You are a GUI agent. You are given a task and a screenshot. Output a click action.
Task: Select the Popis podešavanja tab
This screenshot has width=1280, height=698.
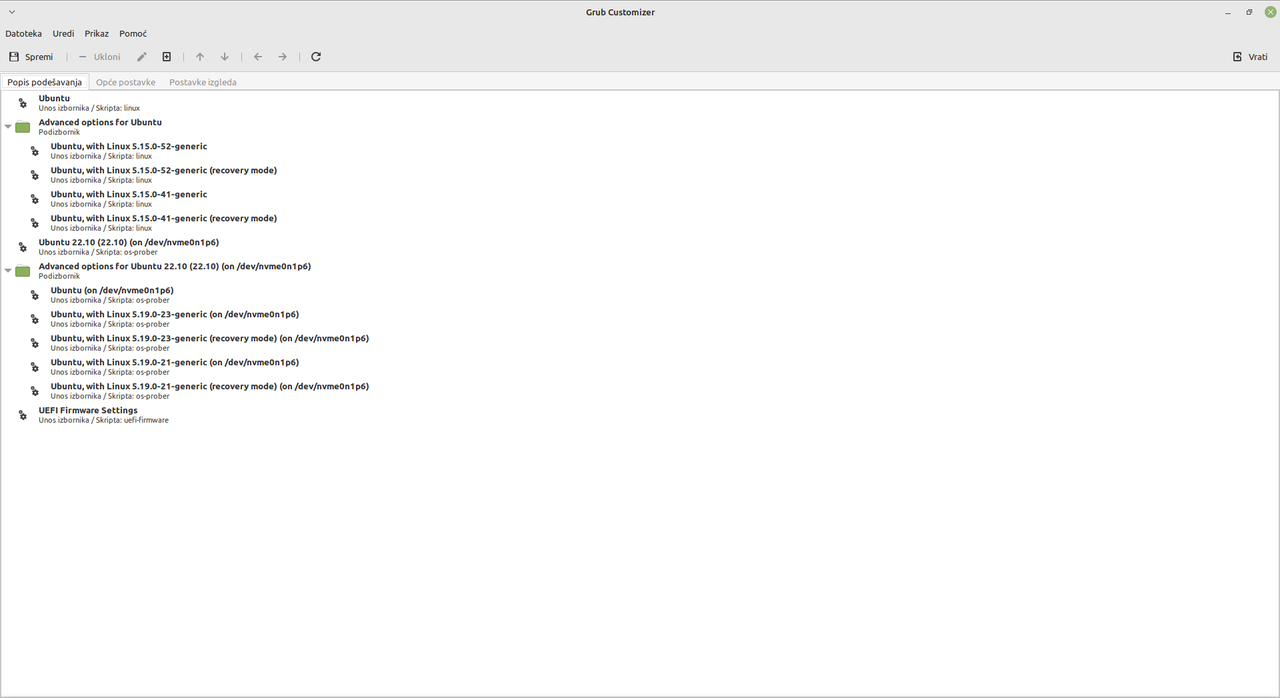(44, 82)
